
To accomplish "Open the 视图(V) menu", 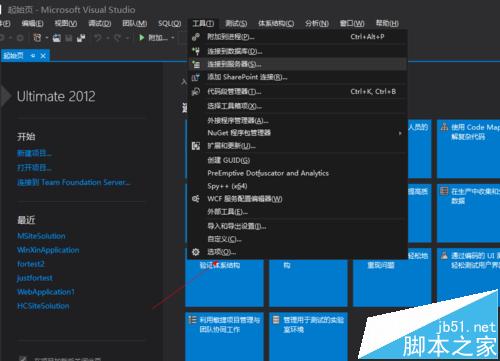I will [66, 23].
